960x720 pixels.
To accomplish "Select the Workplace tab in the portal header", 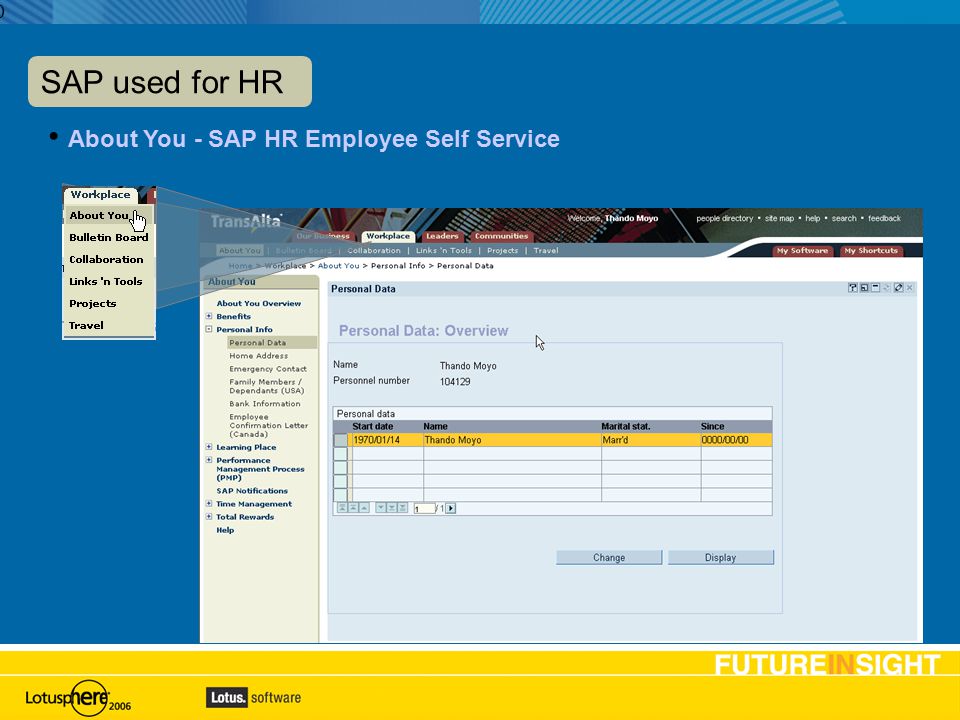I will pos(388,236).
